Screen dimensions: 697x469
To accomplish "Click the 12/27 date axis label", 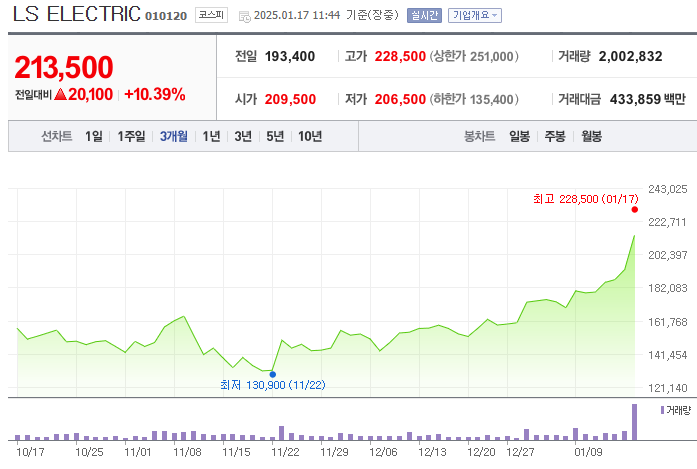I will (x=521, y=452).
